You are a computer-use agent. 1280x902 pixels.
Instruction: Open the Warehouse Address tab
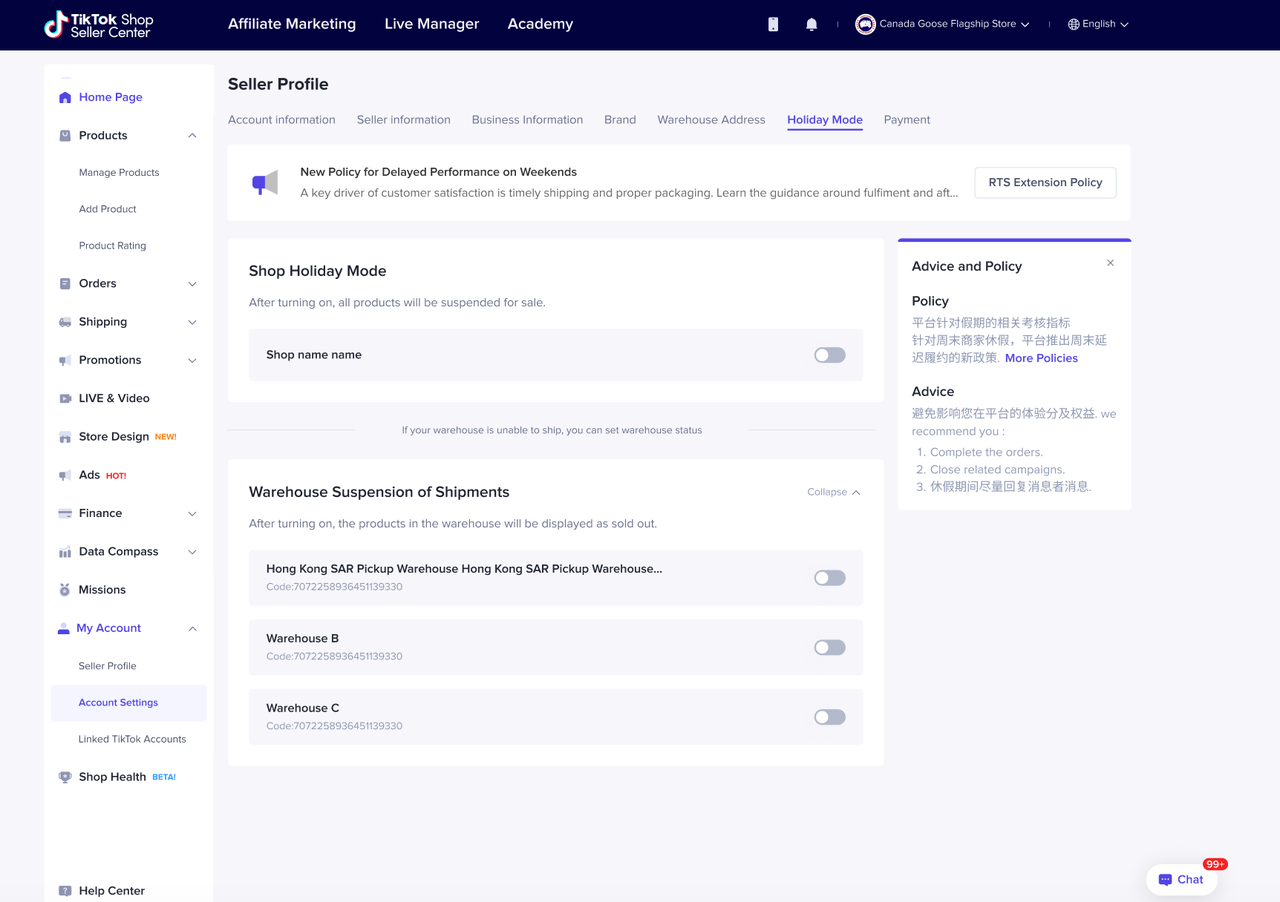[711, 120]
